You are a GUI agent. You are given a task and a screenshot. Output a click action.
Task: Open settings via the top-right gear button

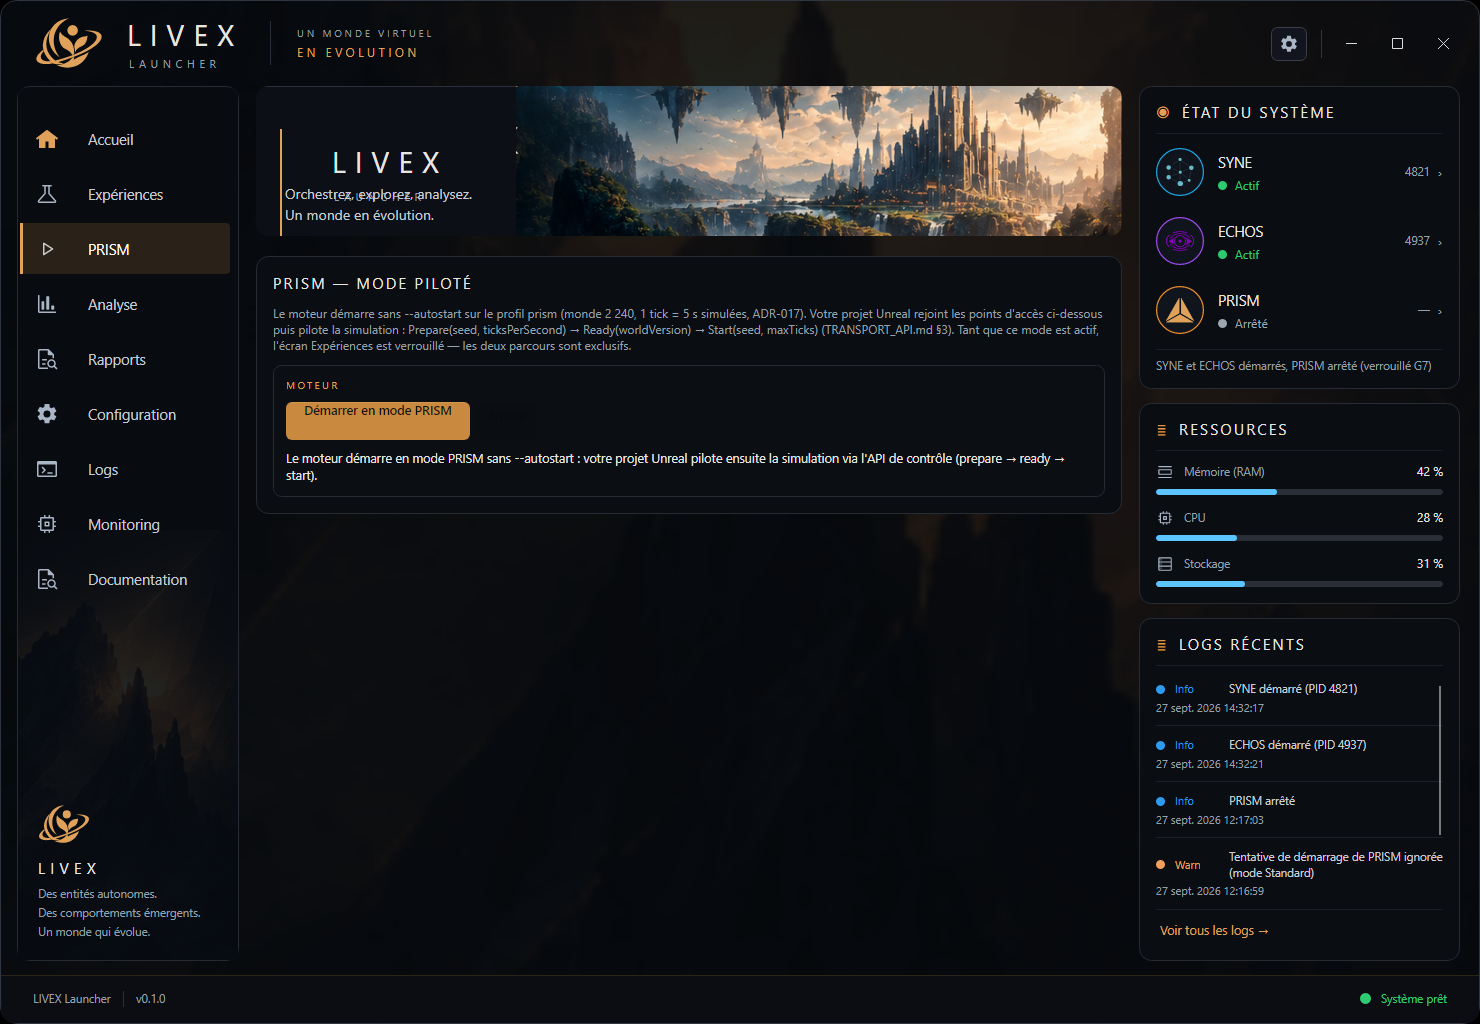click(1289, 44)
